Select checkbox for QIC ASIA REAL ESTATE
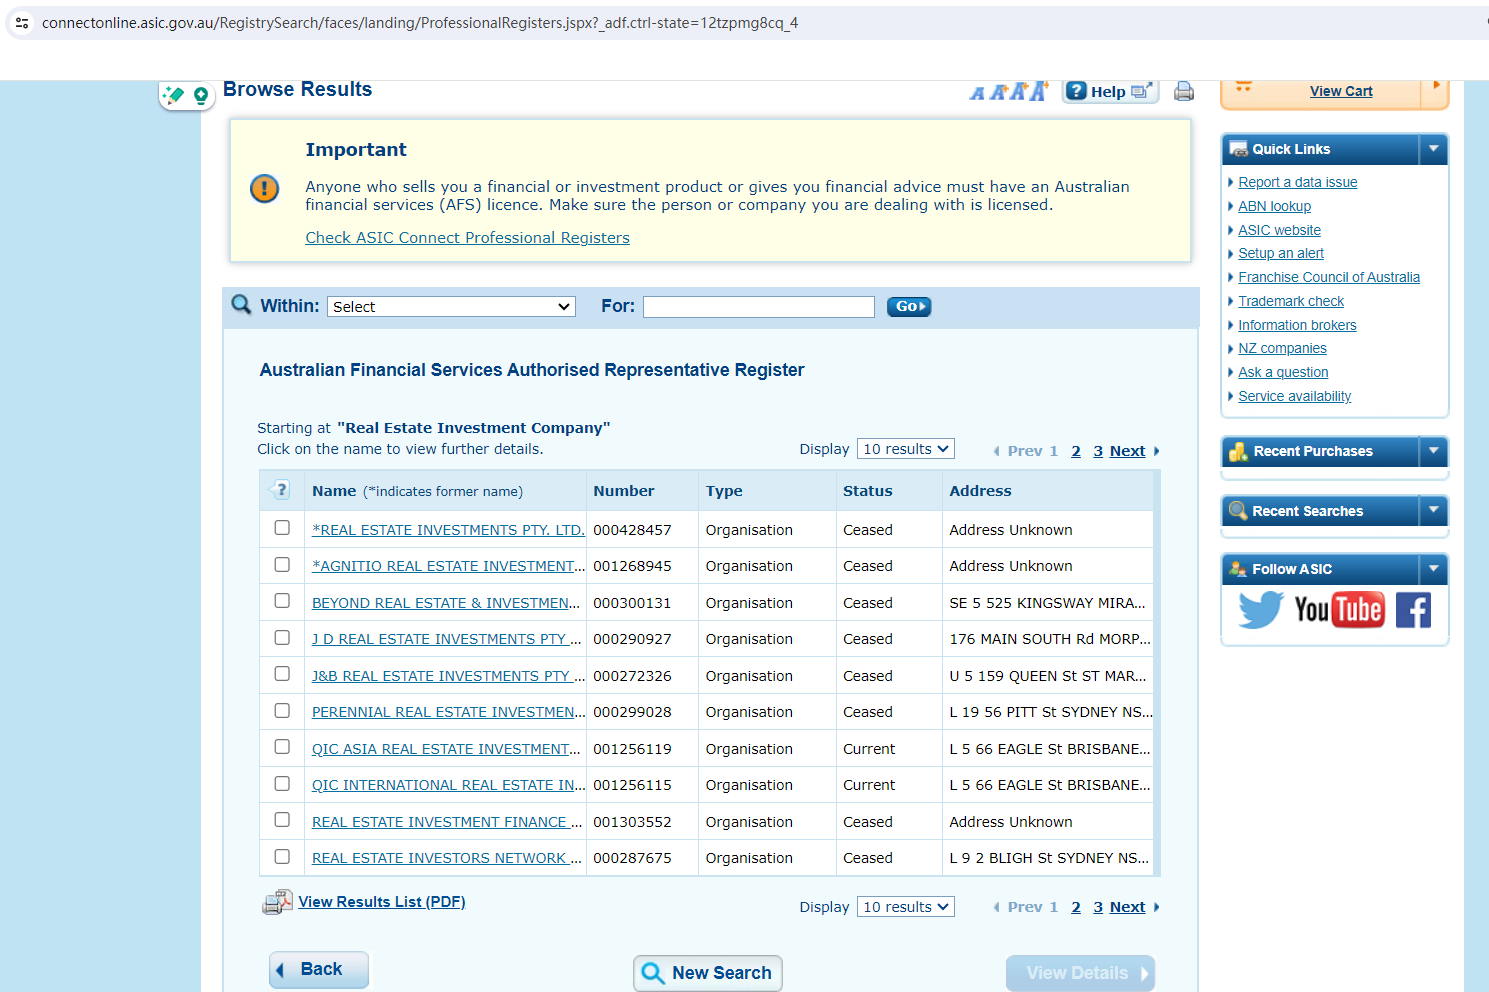This screenshot has width=1489, height=992. tap(282, 747)
